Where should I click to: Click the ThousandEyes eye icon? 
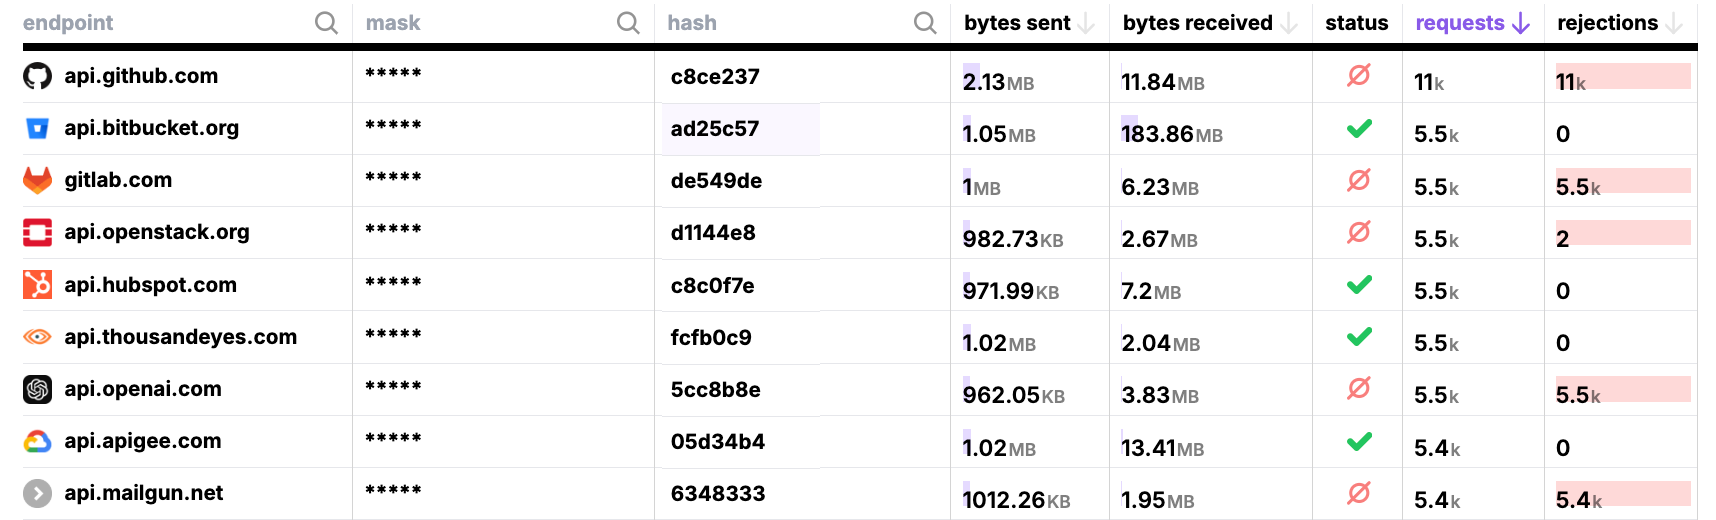click(37, 337)
